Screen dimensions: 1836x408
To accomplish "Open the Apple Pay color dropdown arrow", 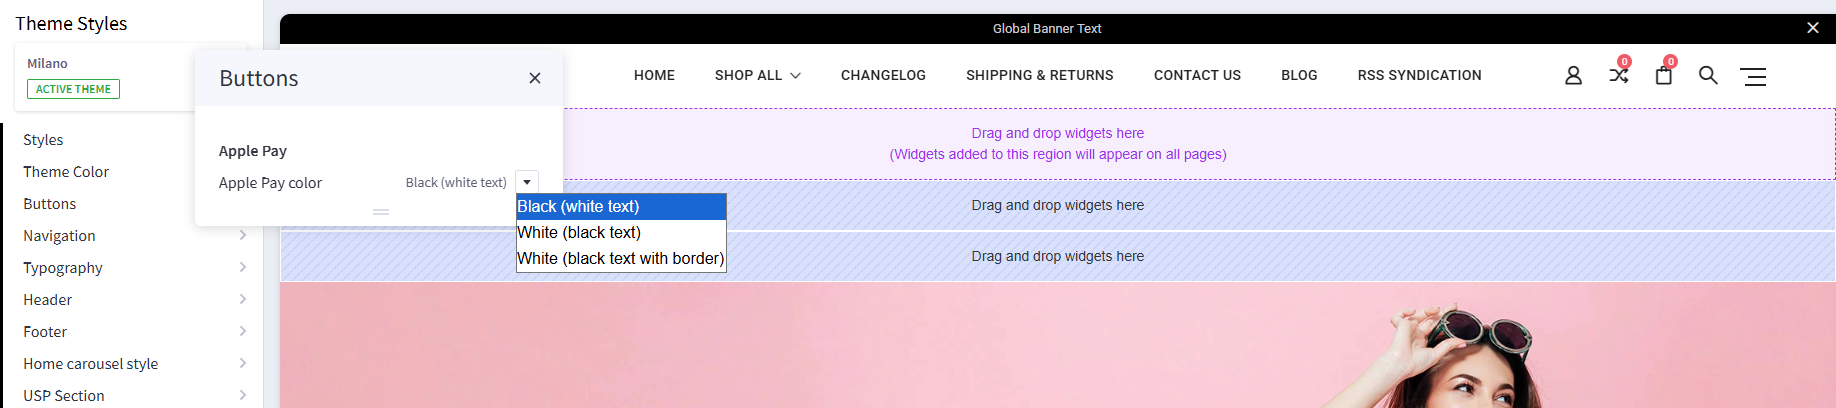I will tap(527, 182).
